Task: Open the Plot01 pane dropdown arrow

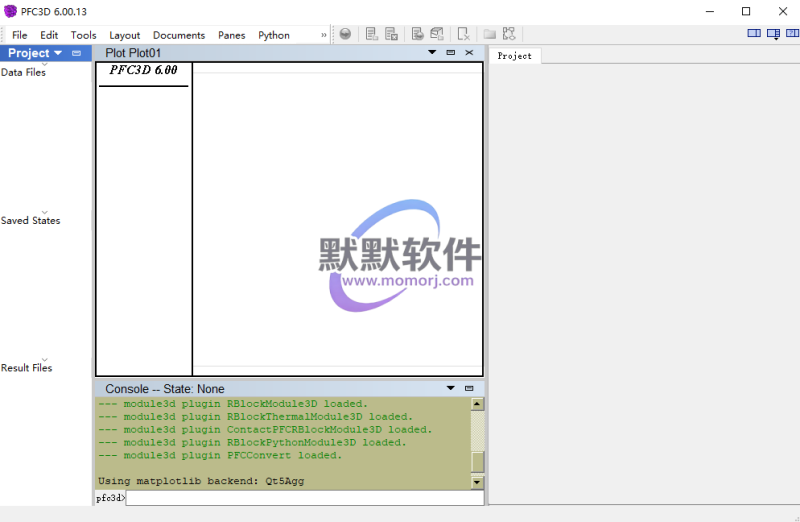Action: click(x=432, y=52)
